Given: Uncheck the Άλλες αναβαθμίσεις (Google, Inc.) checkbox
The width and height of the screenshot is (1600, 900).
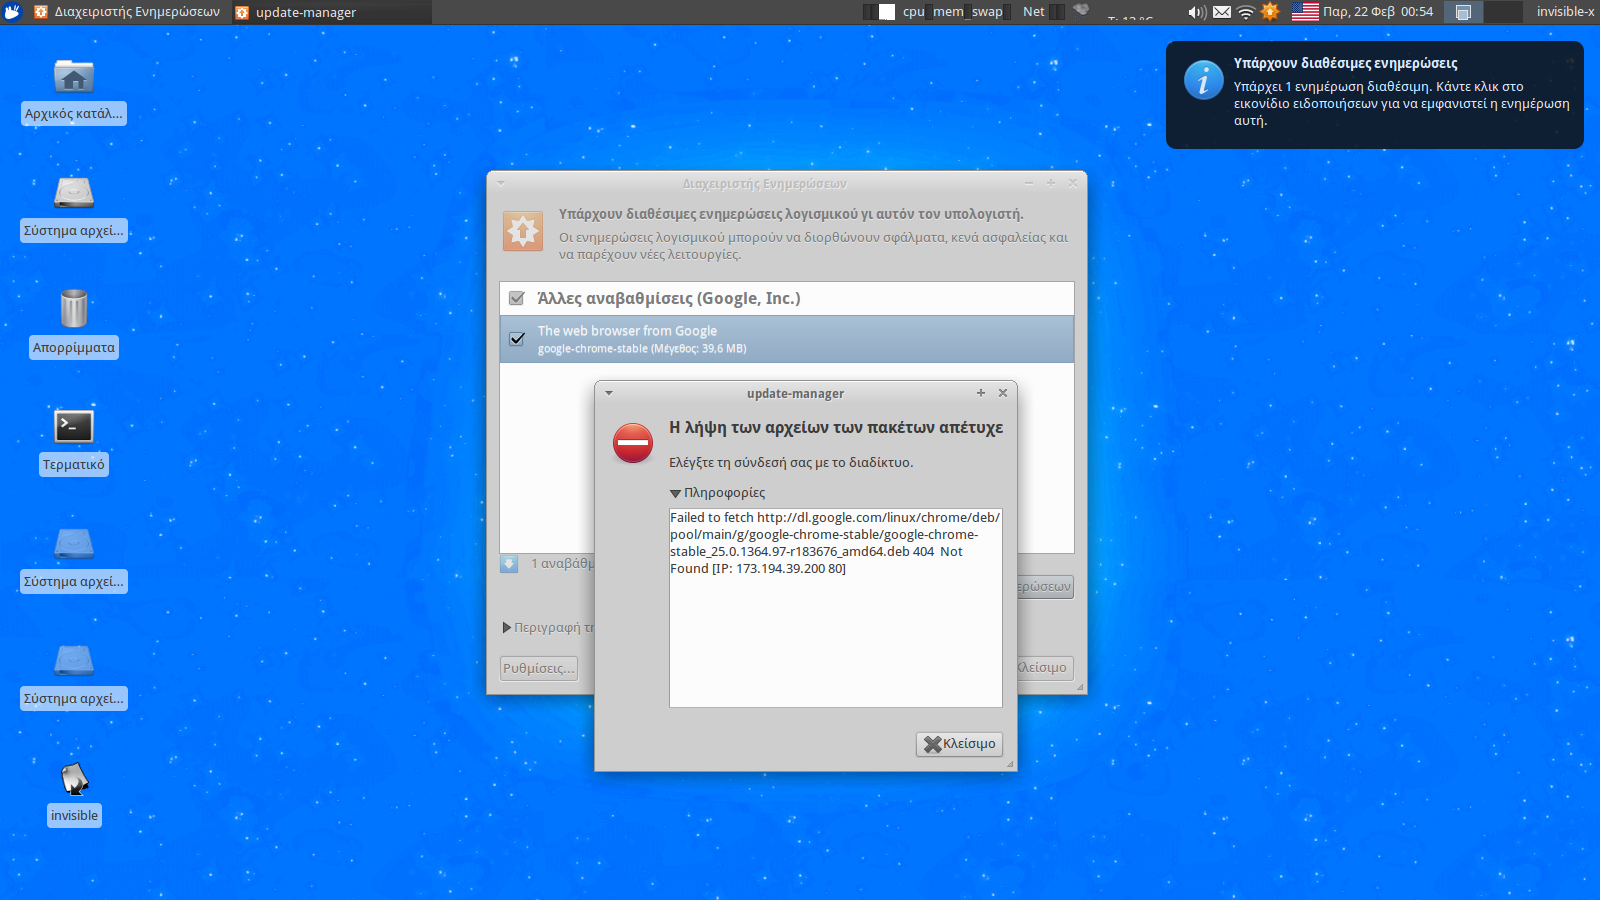Looking at the screenshot, I should click(x=517, y=298).
